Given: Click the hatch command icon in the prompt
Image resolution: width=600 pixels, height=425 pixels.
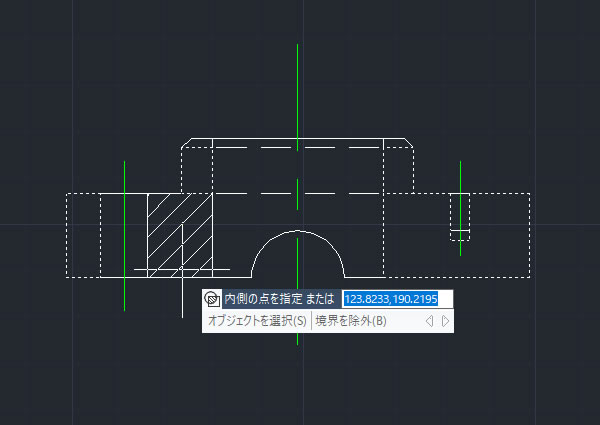Looking at the screenshot, I should [212, 299].
